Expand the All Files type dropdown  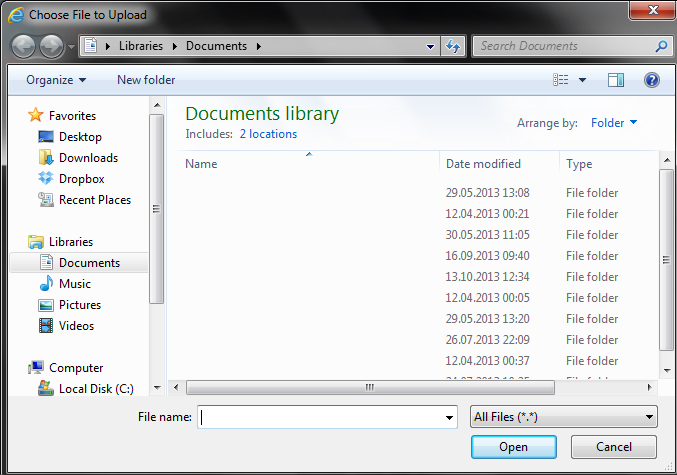[563, 417]
